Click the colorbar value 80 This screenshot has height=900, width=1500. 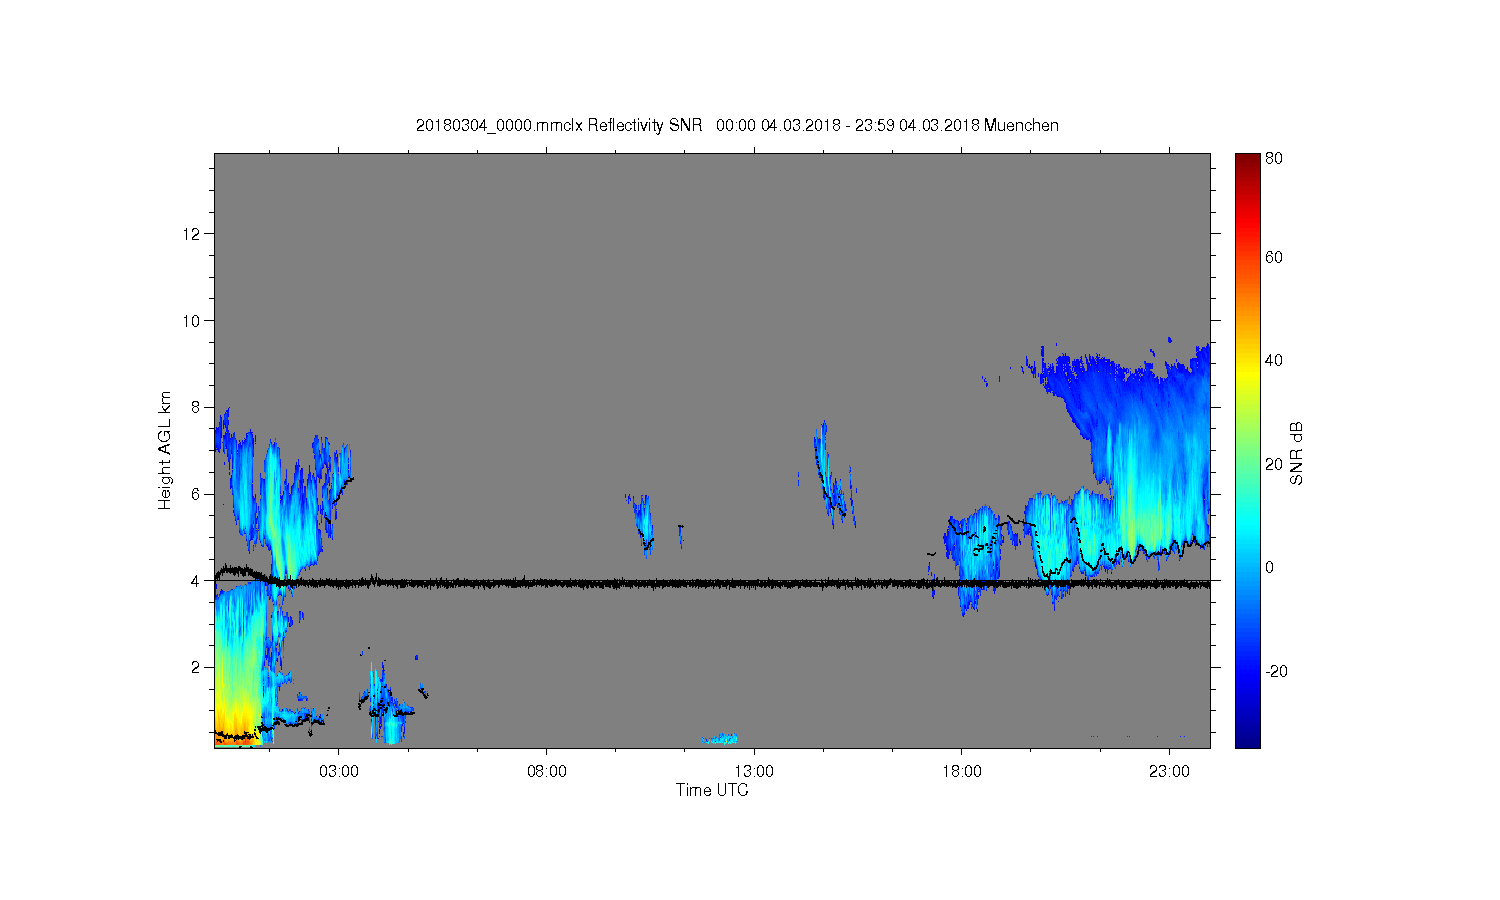click(1274, 159)
